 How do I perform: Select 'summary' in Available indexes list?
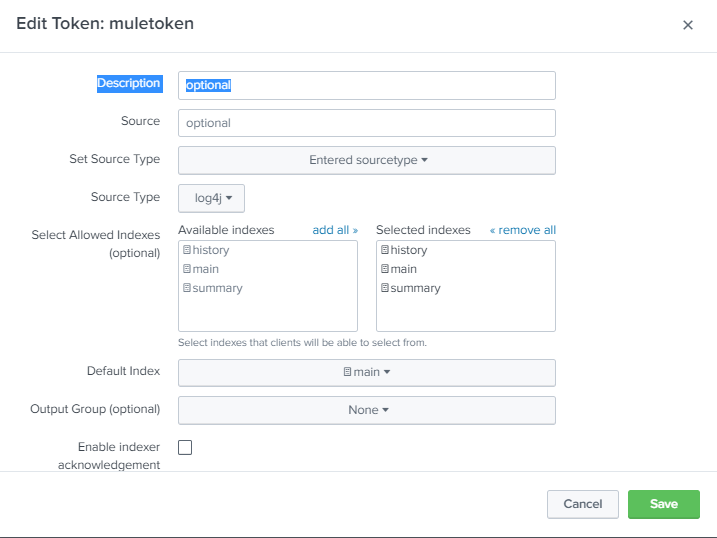pos(218,288)
